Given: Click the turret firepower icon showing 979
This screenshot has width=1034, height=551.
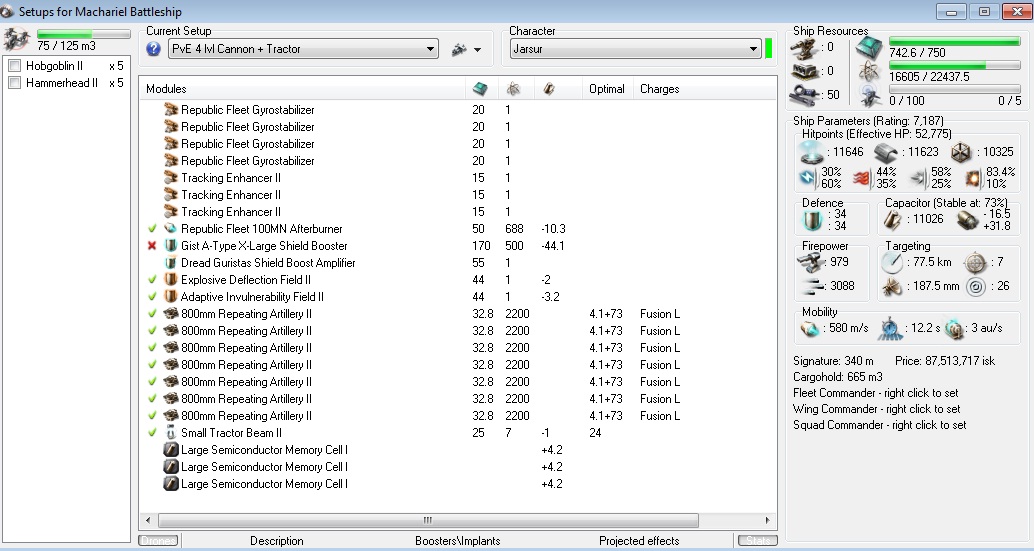Looking at the screenshot, I should (x=812, y=262).
